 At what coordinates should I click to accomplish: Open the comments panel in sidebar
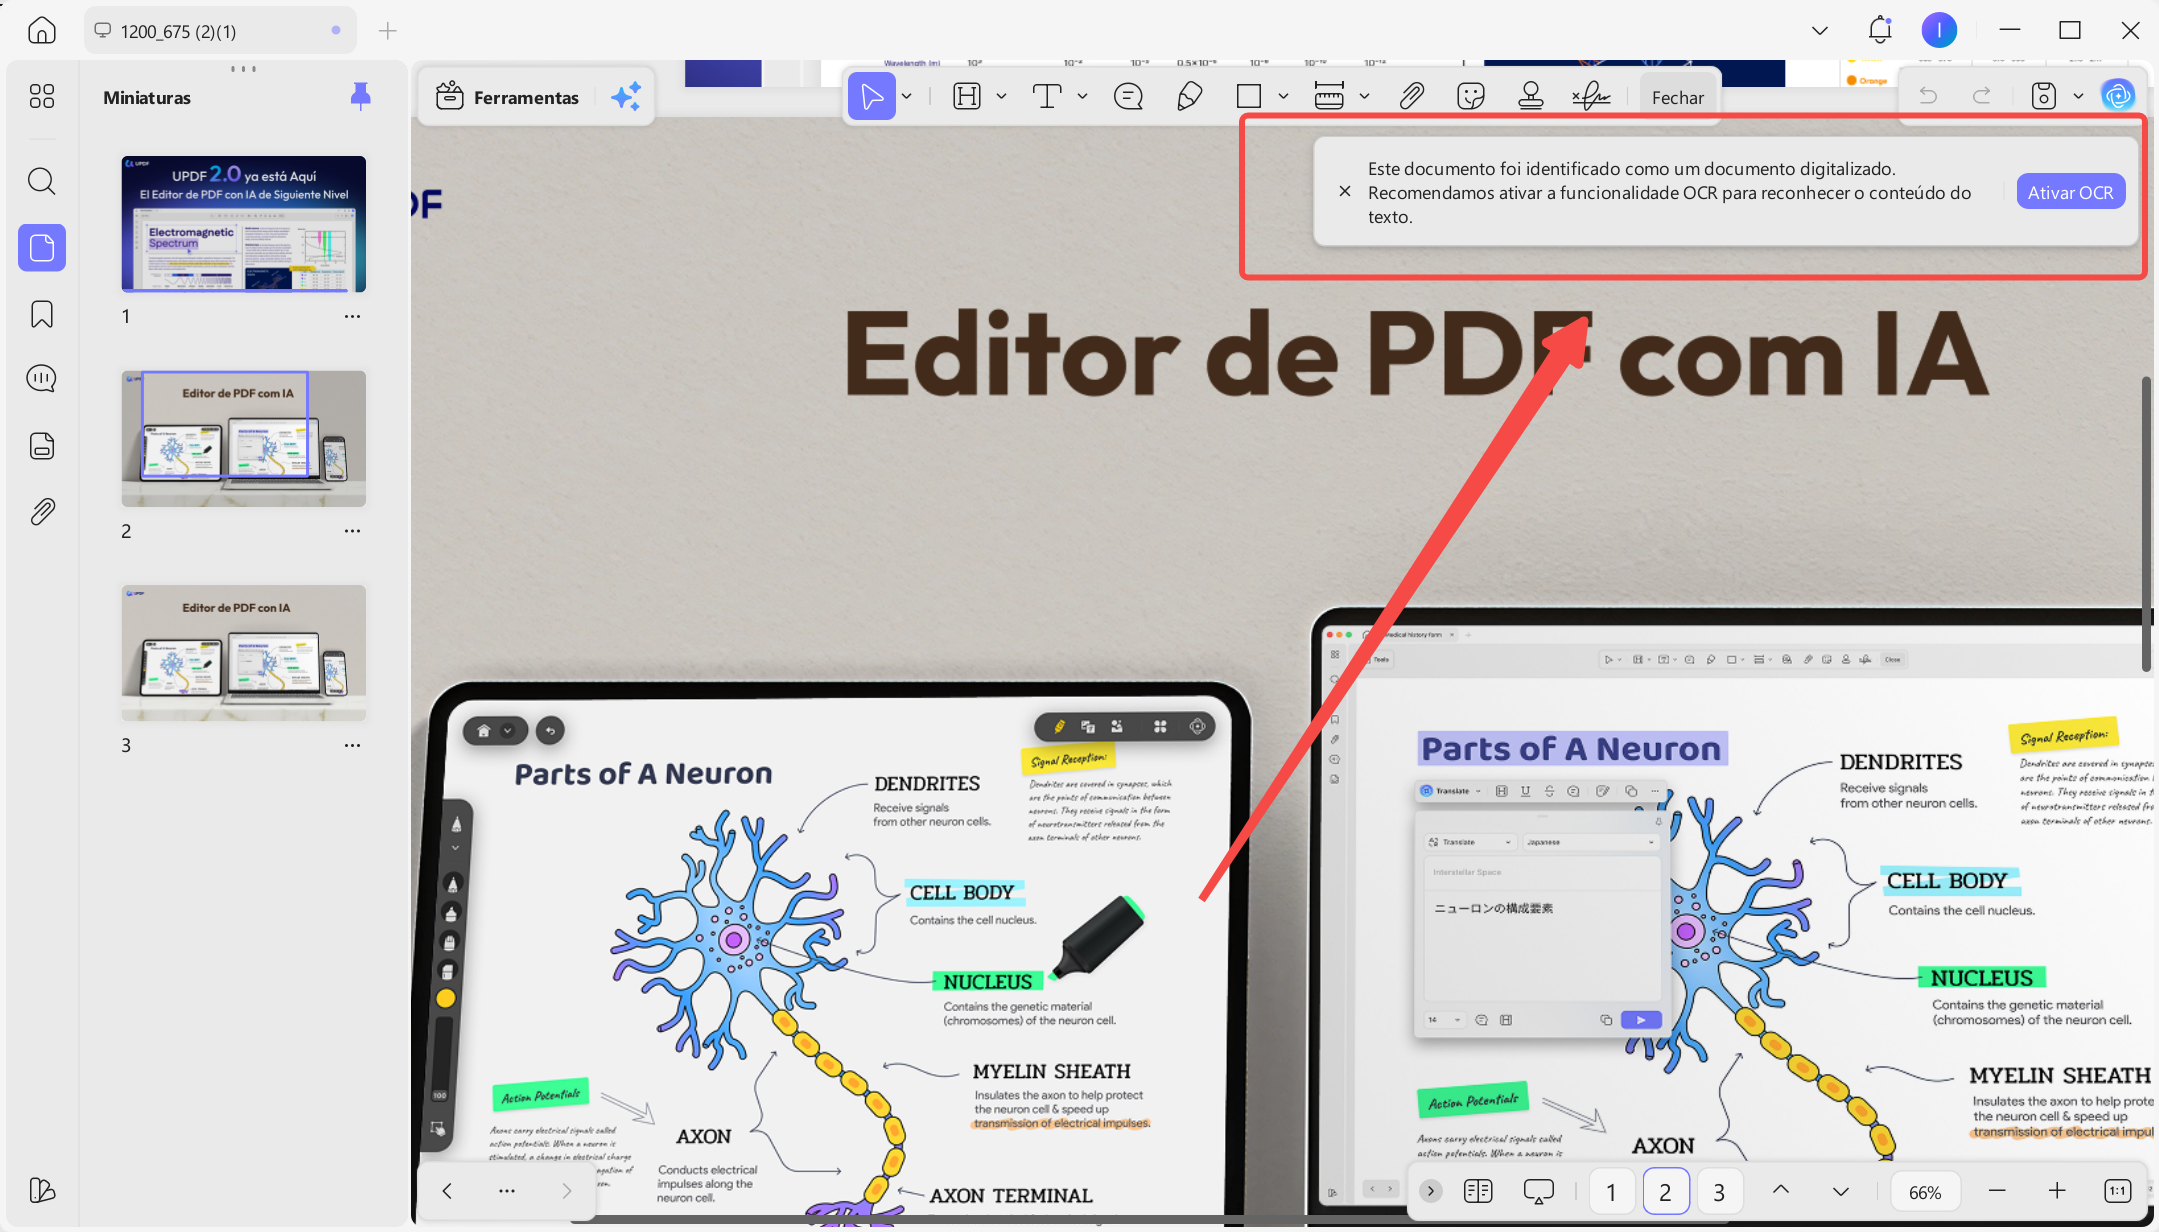42,378
